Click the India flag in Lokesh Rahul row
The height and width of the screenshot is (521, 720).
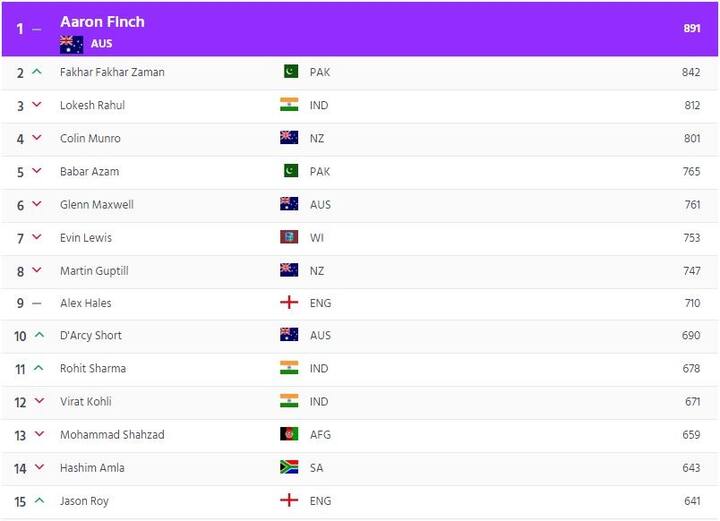point(290,105)
